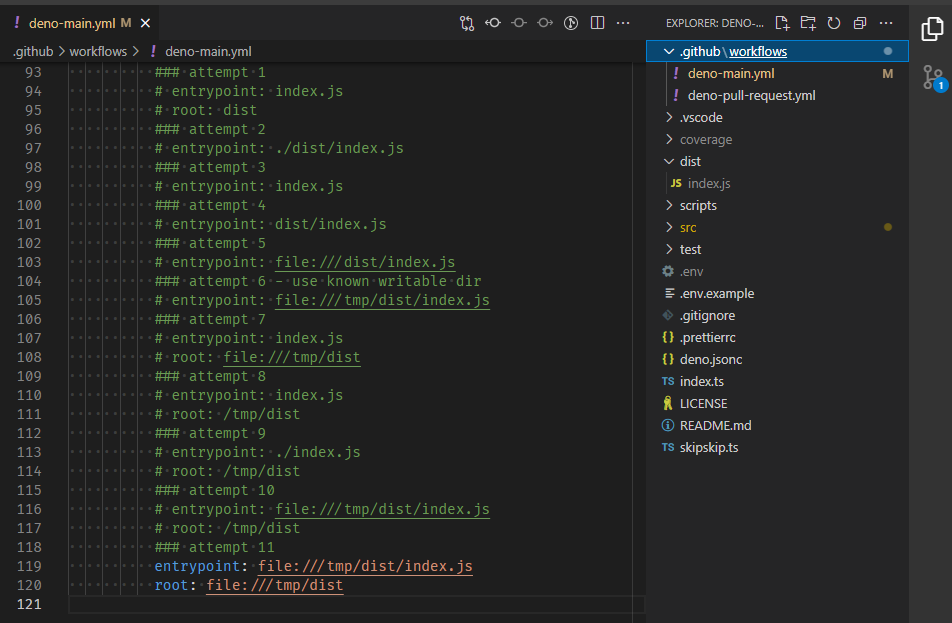Open compare changes icon in editor toolbar
The width and height of the screenshot is (952, 623).
[466, 23]
